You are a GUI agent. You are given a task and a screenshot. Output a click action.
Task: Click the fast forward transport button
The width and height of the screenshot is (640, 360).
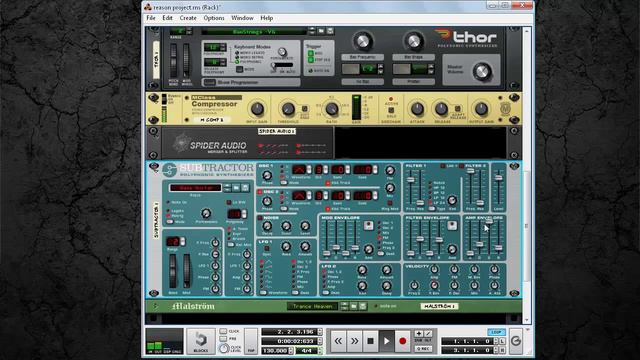pyautogui.click(x=354, y=341)
